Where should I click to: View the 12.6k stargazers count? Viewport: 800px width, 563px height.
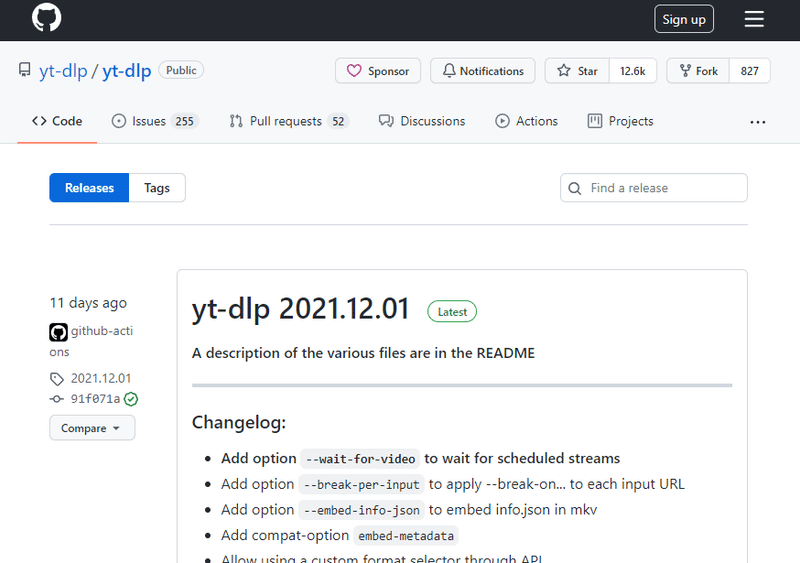point(633,71)
